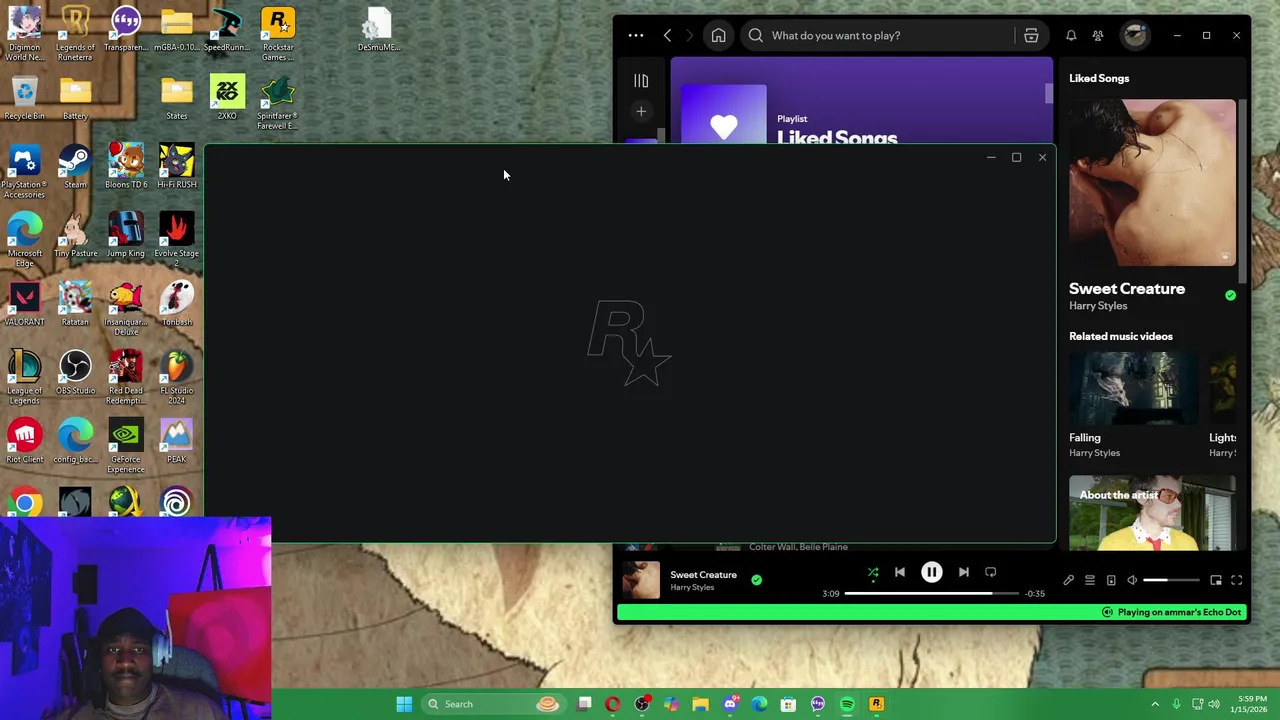Open Harry Styles link under now-playing title
The image size is (1280, 720).
click(x=692, y=588)
